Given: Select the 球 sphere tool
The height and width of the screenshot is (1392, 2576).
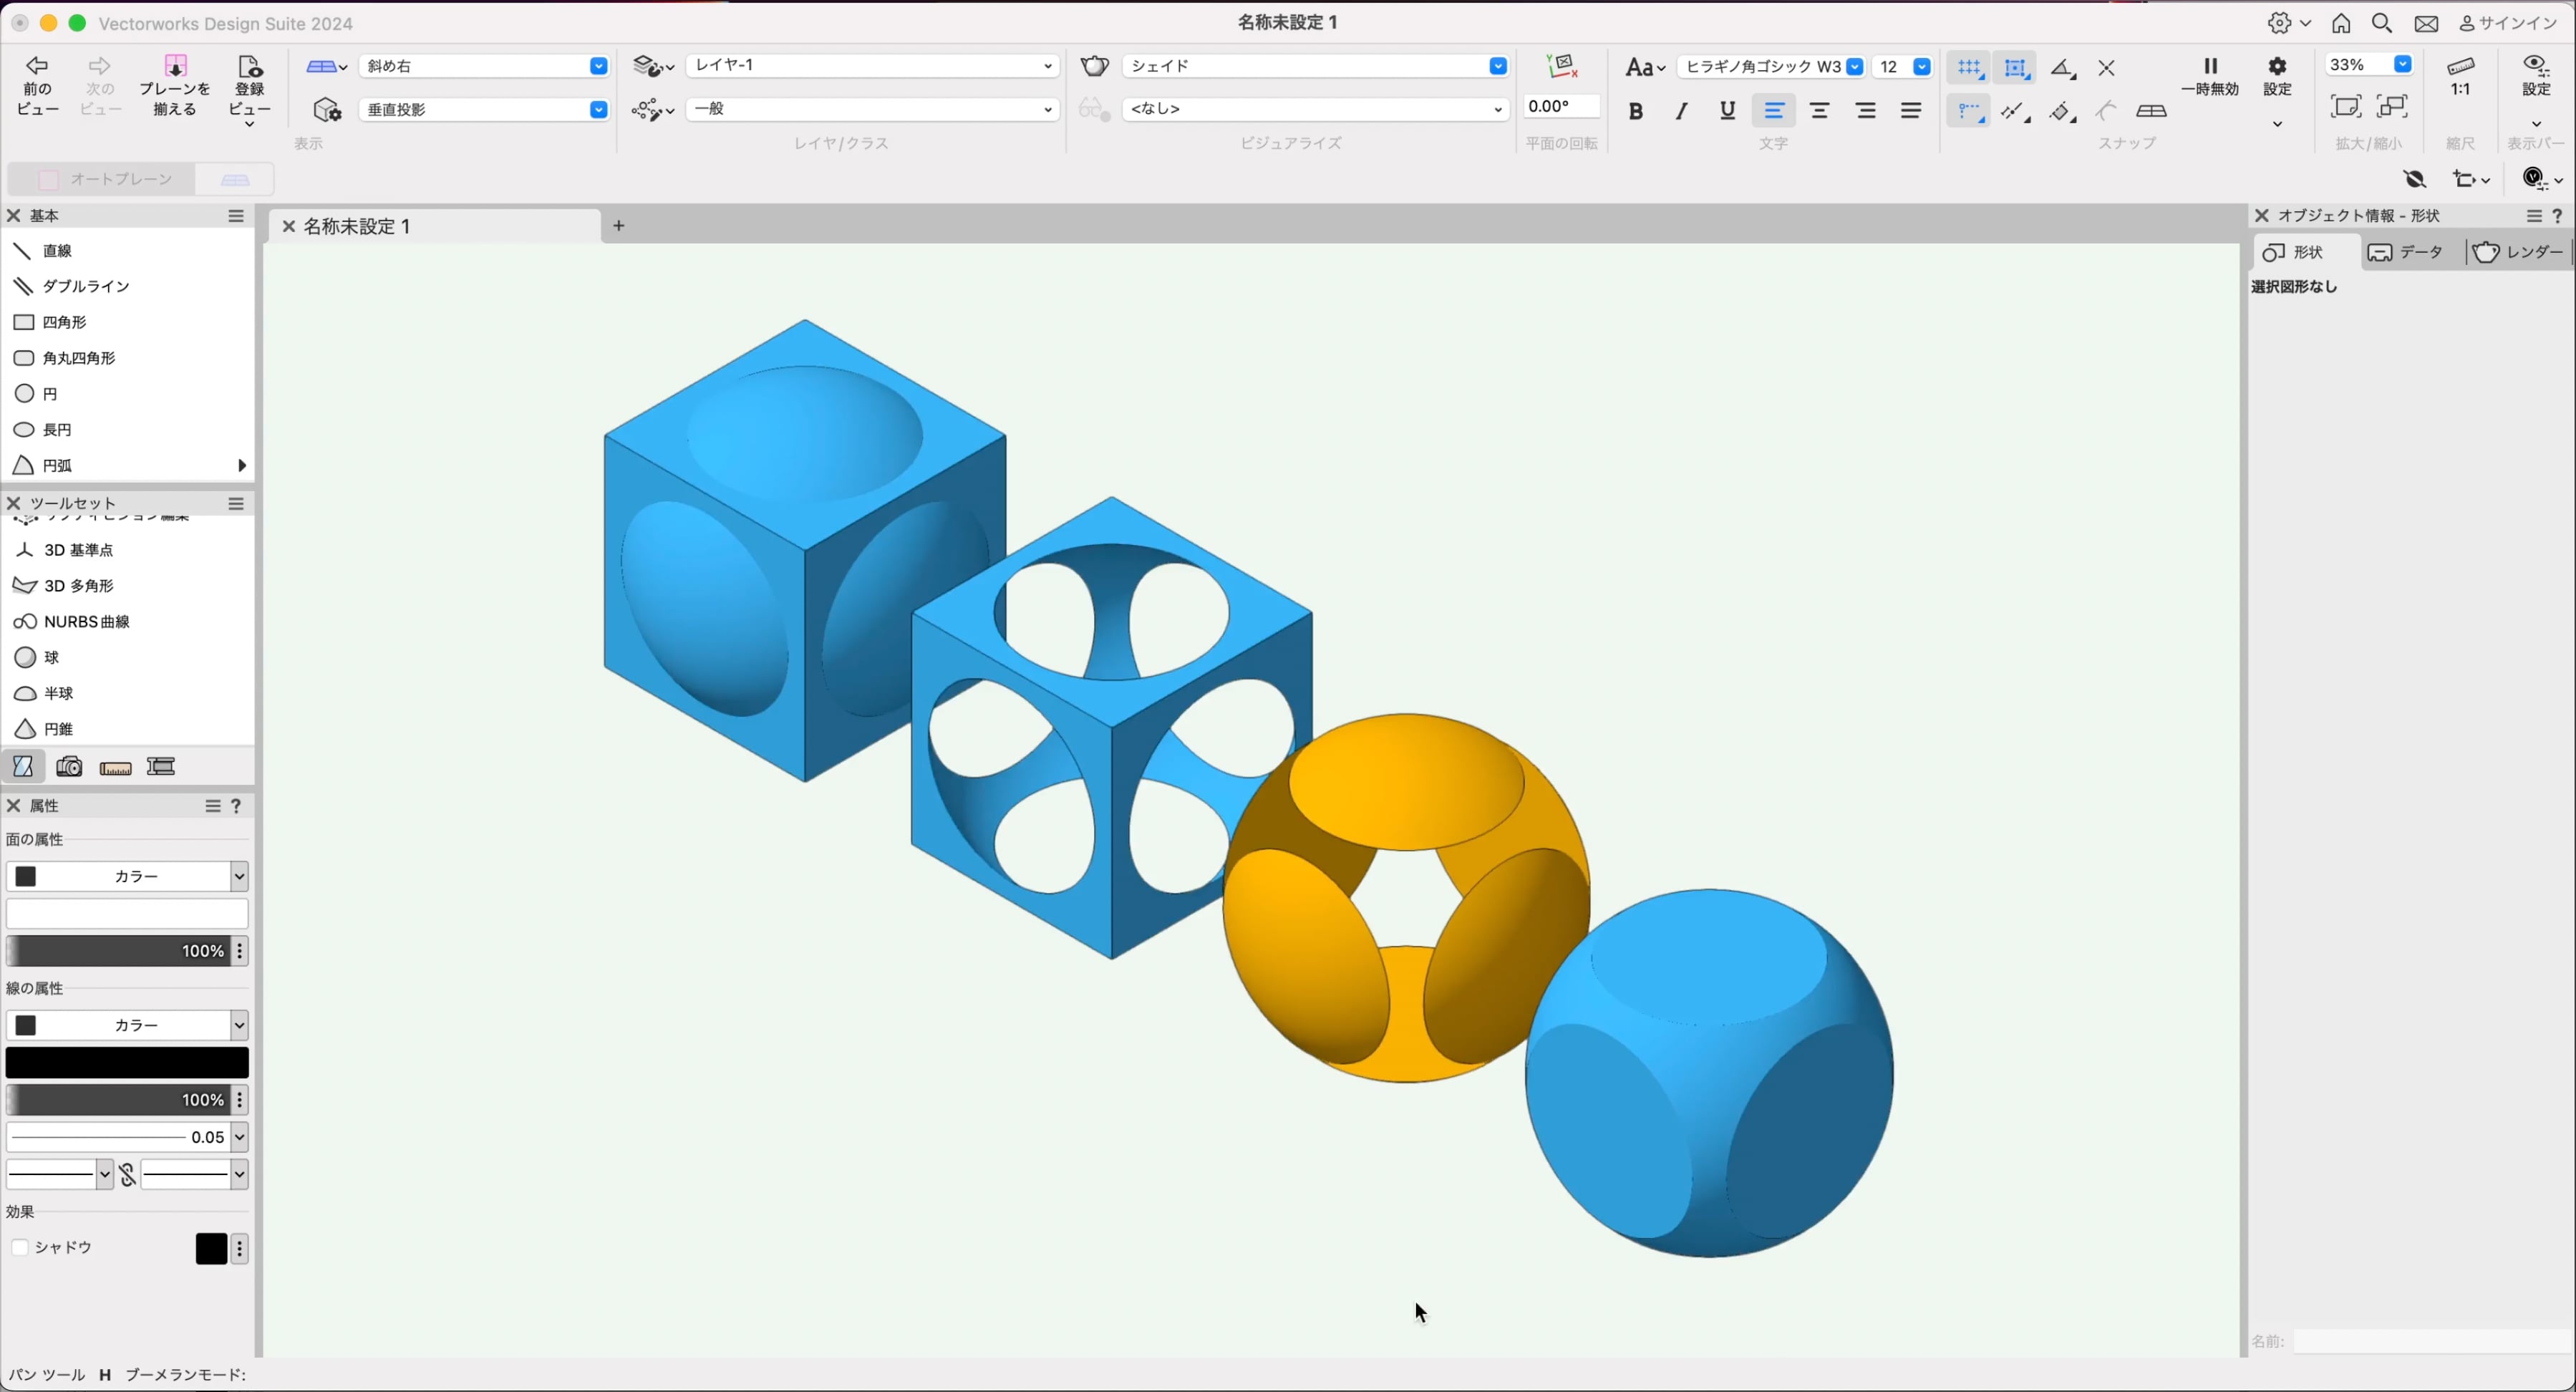Looking at the screenshot, I should point(126,658).
